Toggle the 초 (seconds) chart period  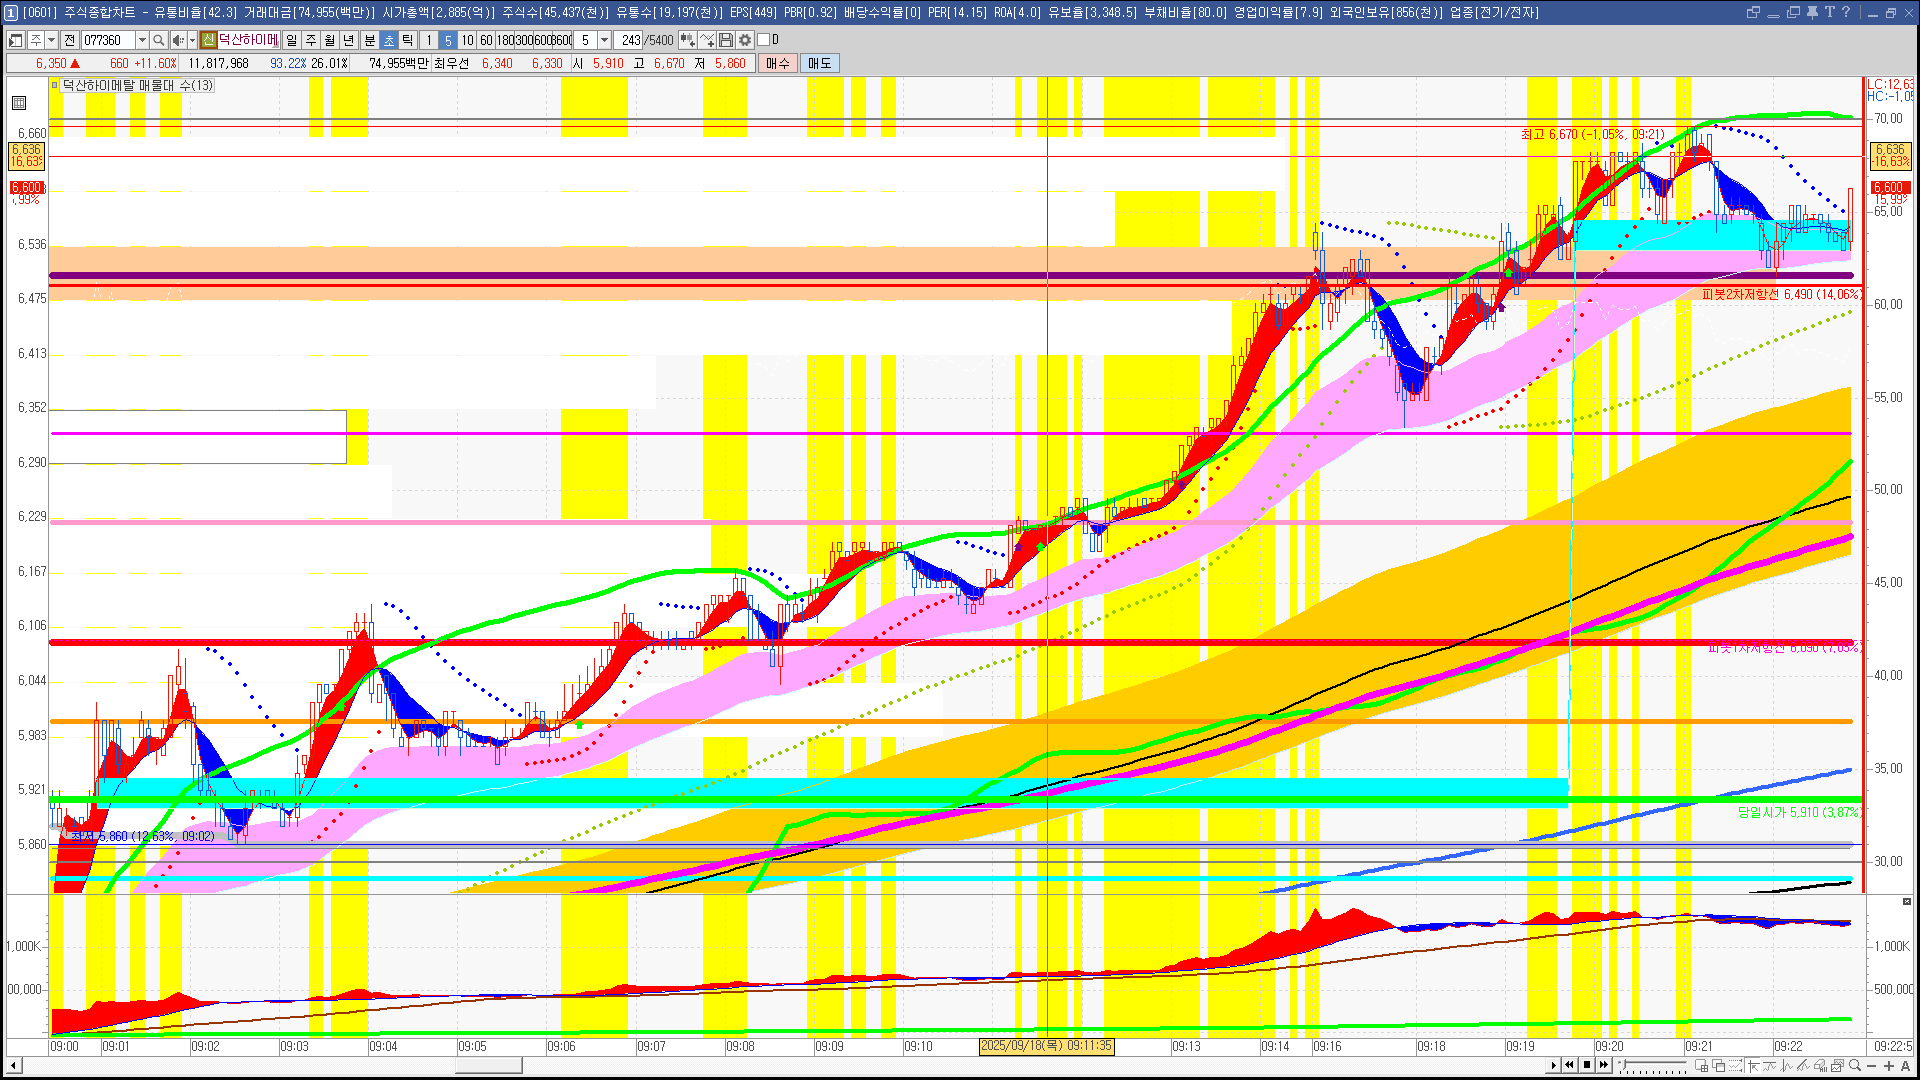tap(389, 40)
